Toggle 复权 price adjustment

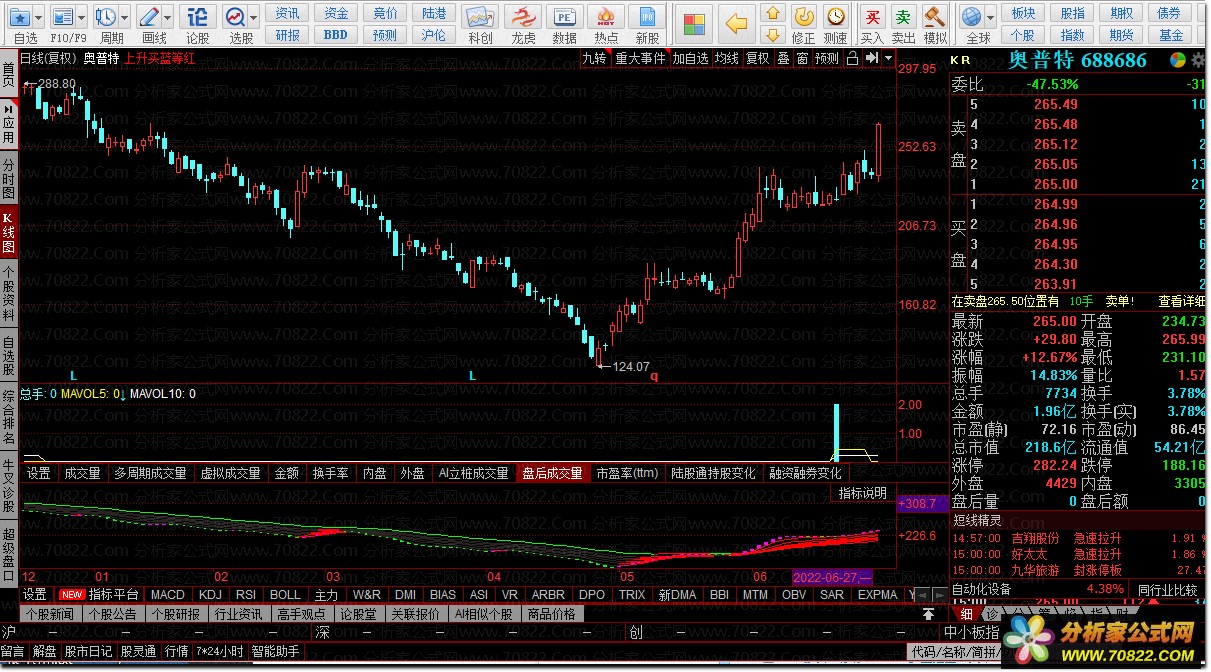[758, 58]
